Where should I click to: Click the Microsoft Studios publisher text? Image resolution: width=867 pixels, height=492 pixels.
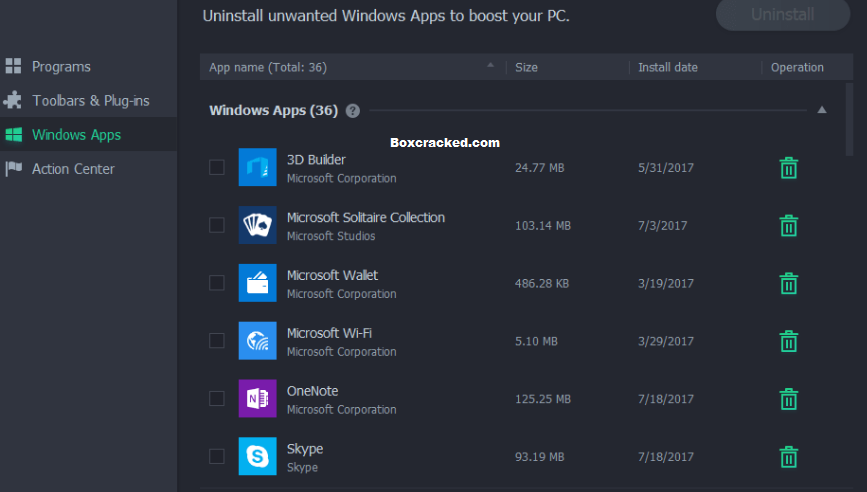click(x=331, y=236)
